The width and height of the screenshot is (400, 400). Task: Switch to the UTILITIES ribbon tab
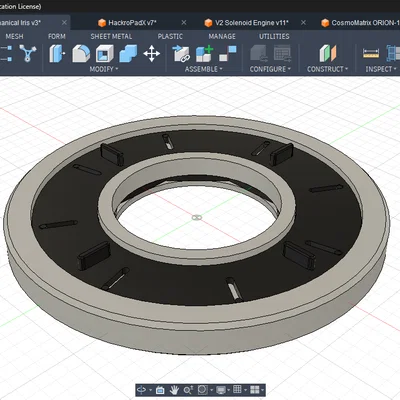click(x=274, y=36)
